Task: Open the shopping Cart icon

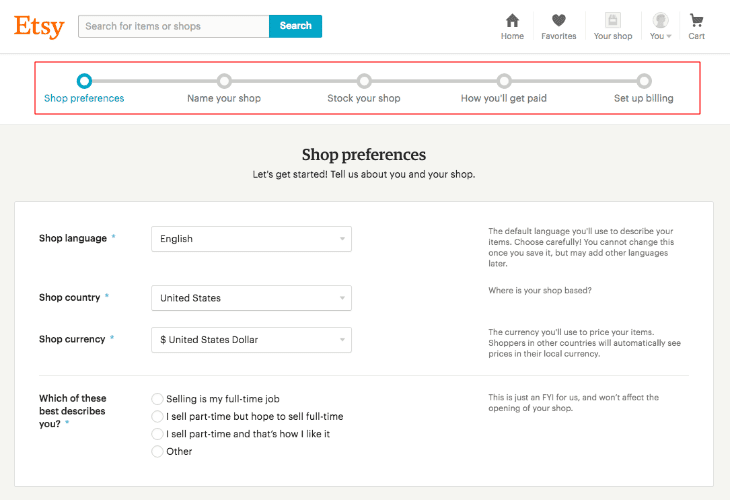Action: click(696, 21)
